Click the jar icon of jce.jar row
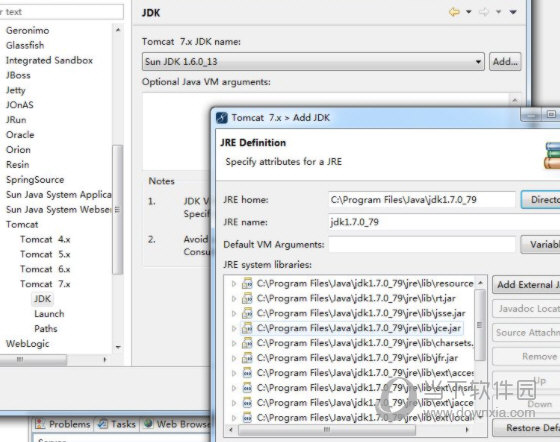This screenshot has width=560, height=442. click(x=247, y=328)
